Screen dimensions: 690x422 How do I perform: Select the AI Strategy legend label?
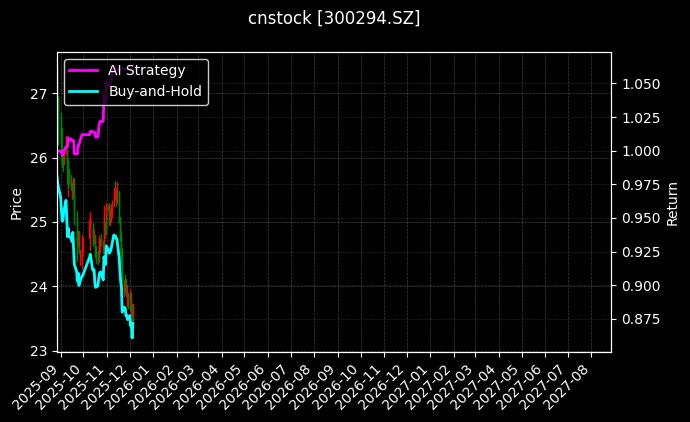(146, 70)
